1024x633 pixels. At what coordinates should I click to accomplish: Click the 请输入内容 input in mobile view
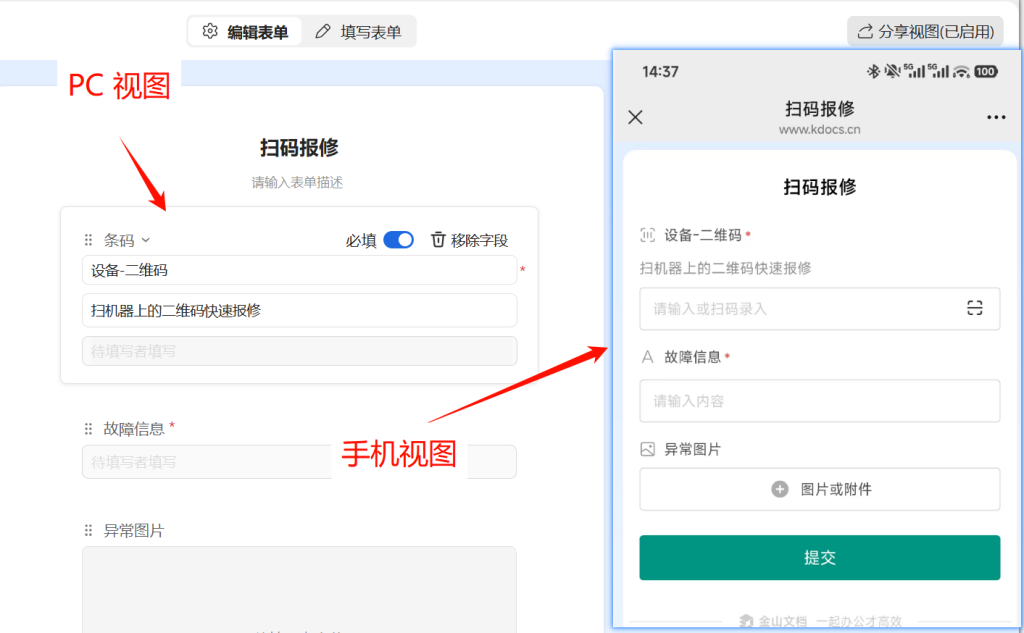tap(820, 400)
